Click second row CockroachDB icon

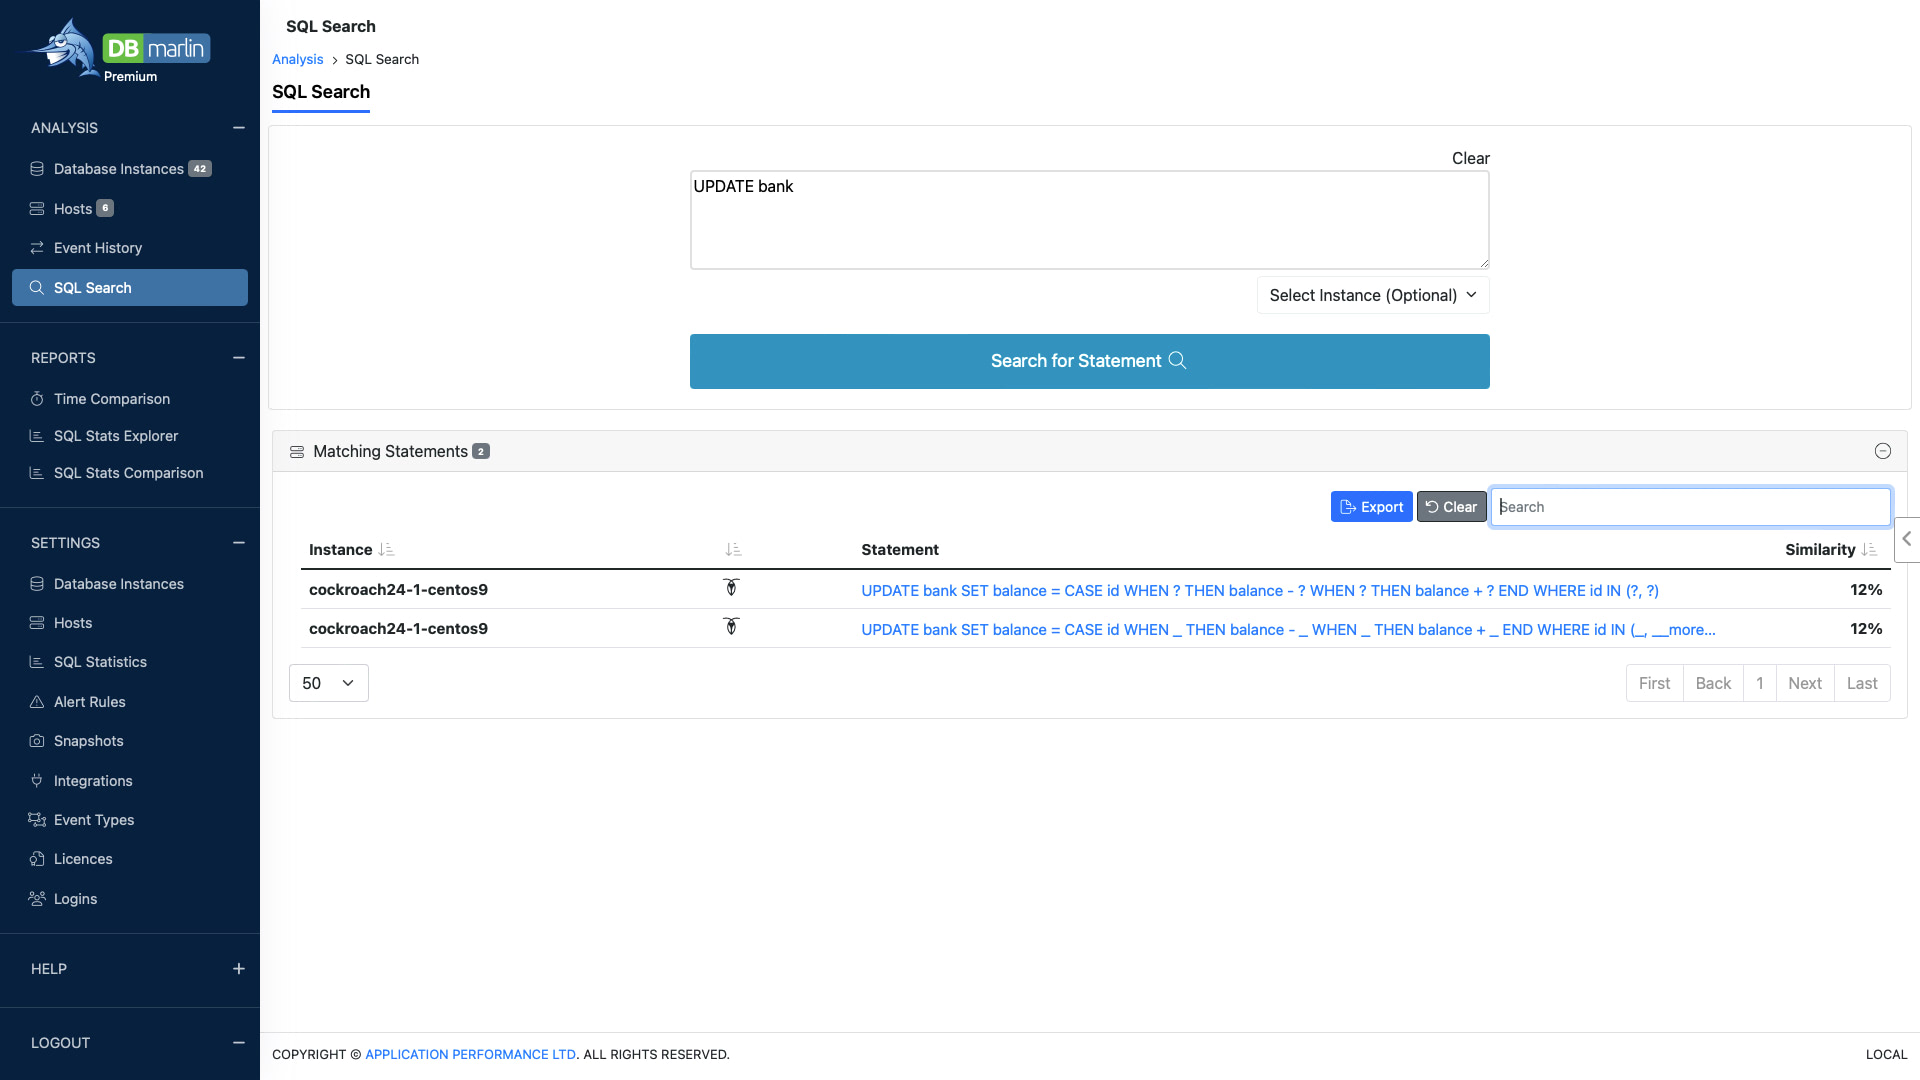[731, 627]
